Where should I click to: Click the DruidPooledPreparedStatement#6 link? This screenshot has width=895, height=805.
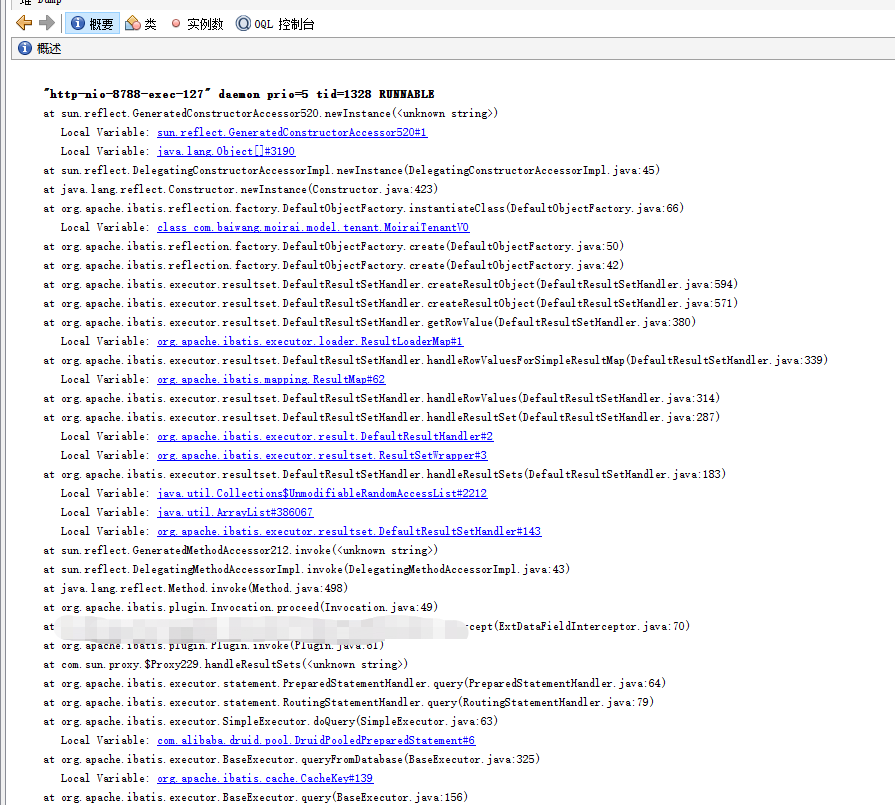click(x=316, y=740)
